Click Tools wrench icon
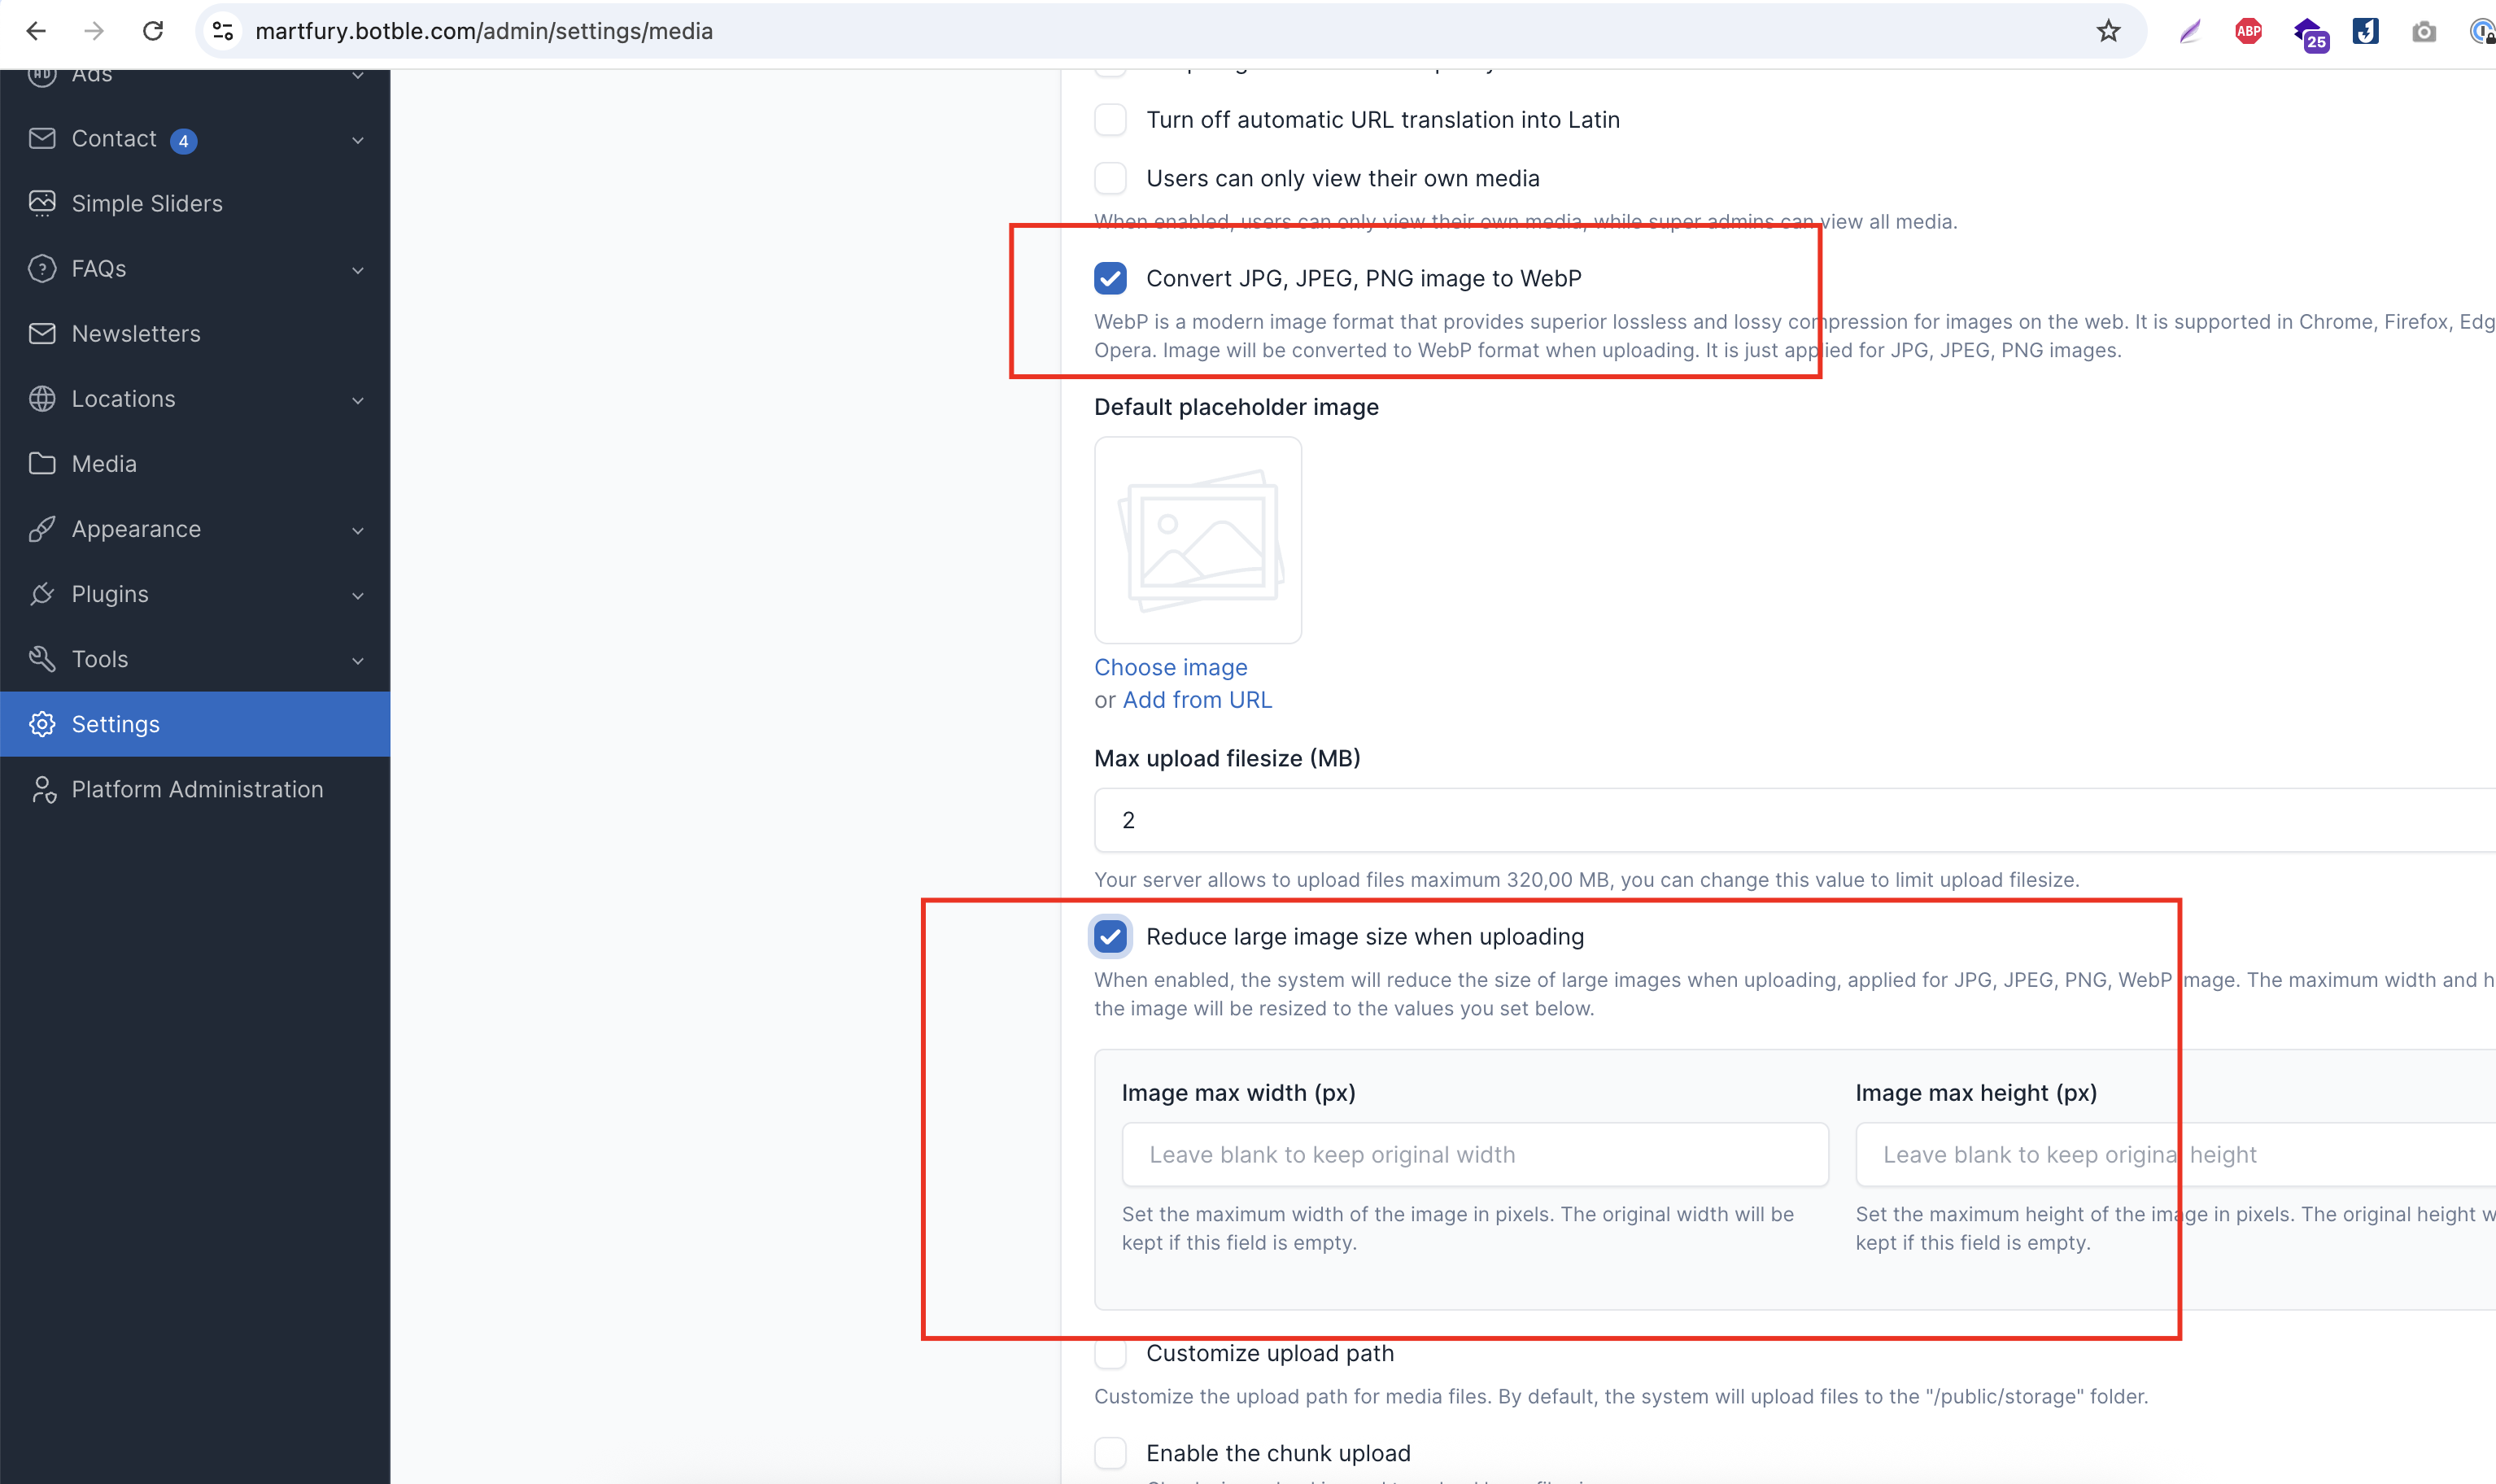 [x=42, y=659]
